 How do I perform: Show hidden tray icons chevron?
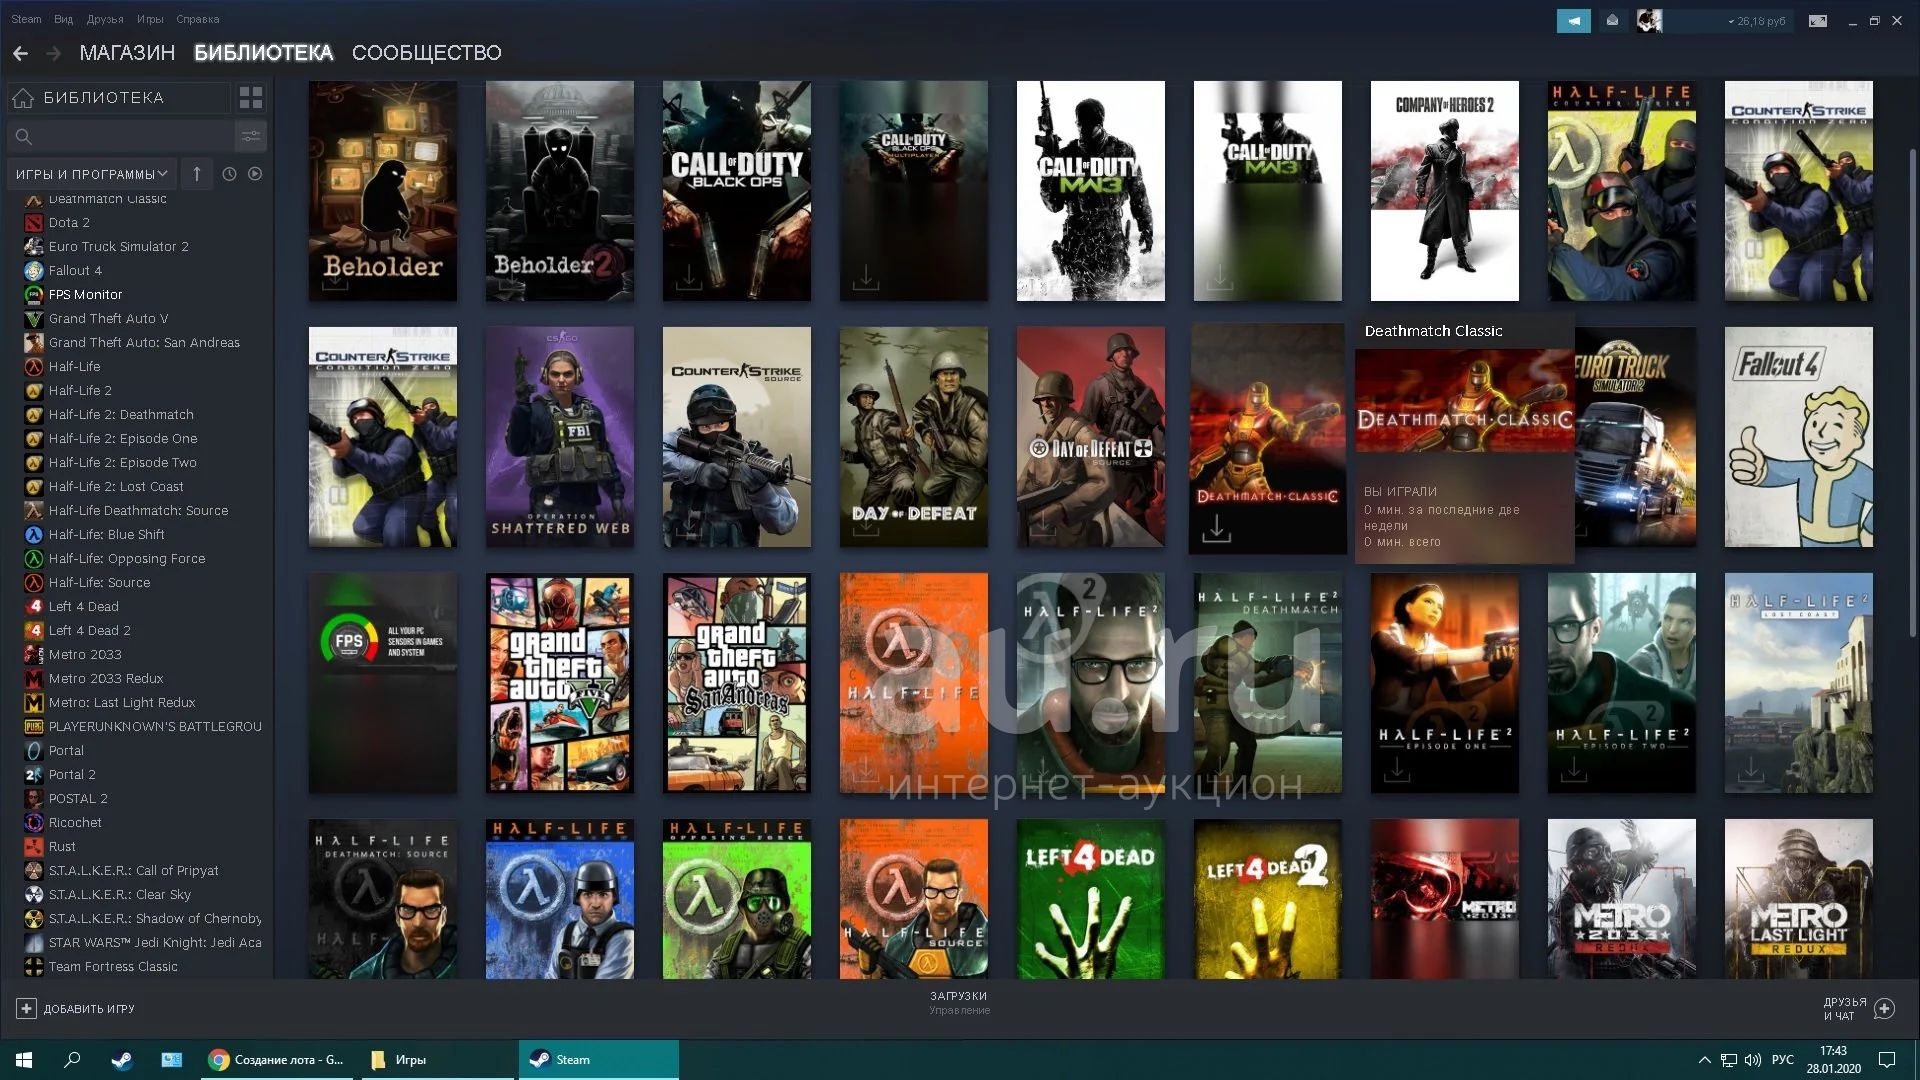pos(1704,1060)
